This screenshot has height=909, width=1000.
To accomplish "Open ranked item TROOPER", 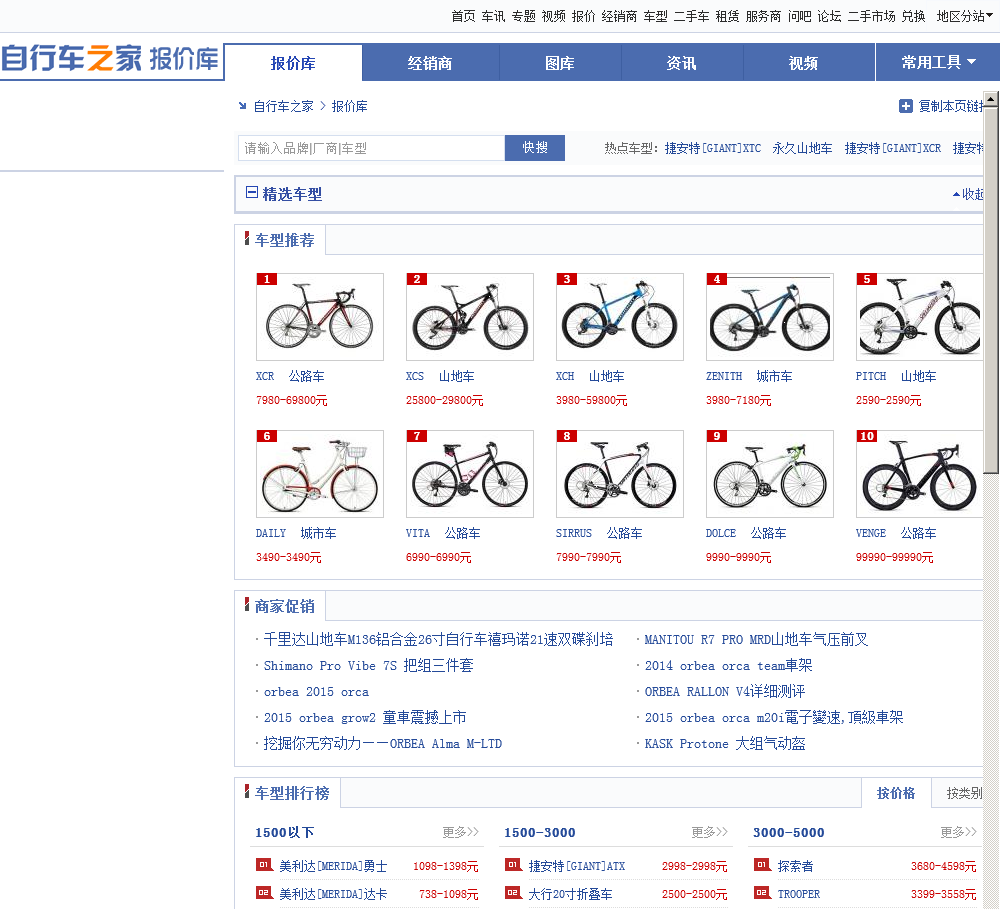I will pyautogui.click(x=798, y=894).
